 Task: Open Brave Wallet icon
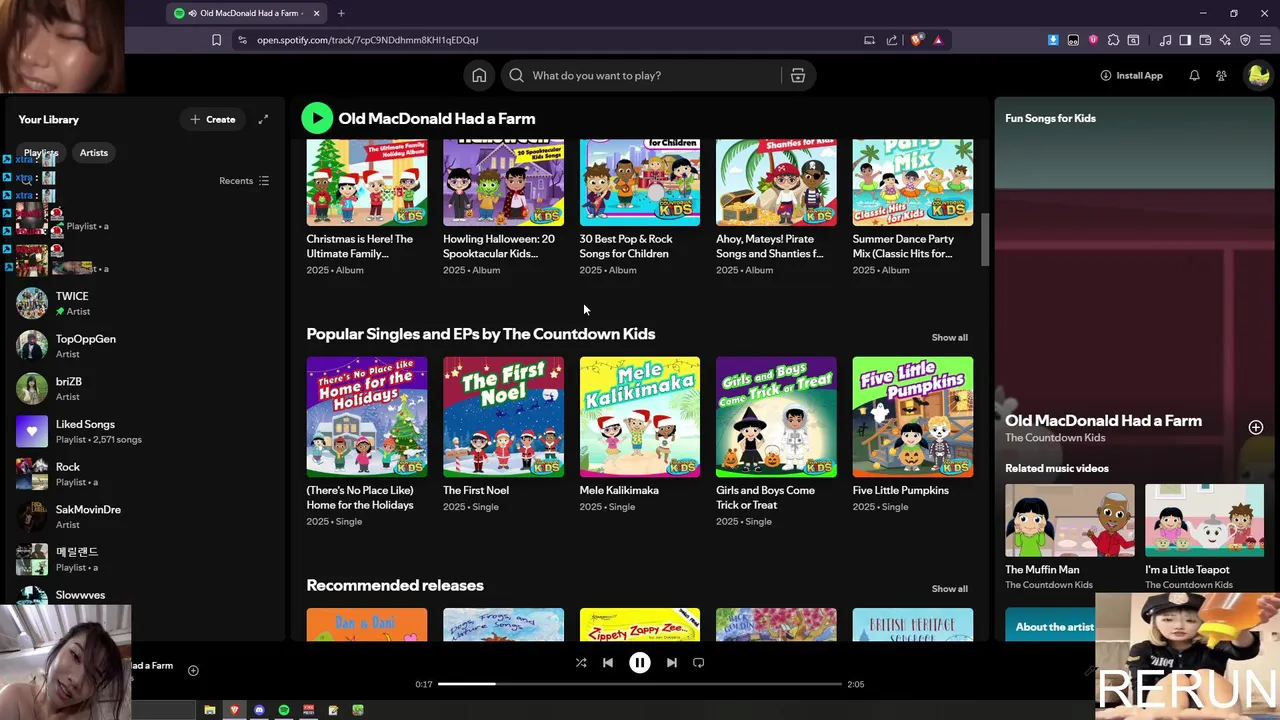tap(1205, 40)
